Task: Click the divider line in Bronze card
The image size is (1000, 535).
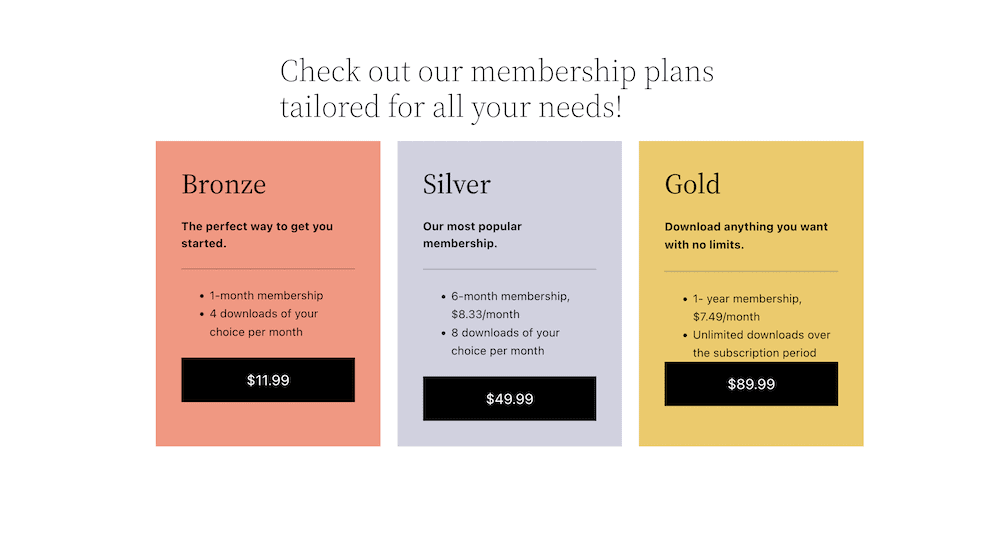Action: [x=268, y=269]
